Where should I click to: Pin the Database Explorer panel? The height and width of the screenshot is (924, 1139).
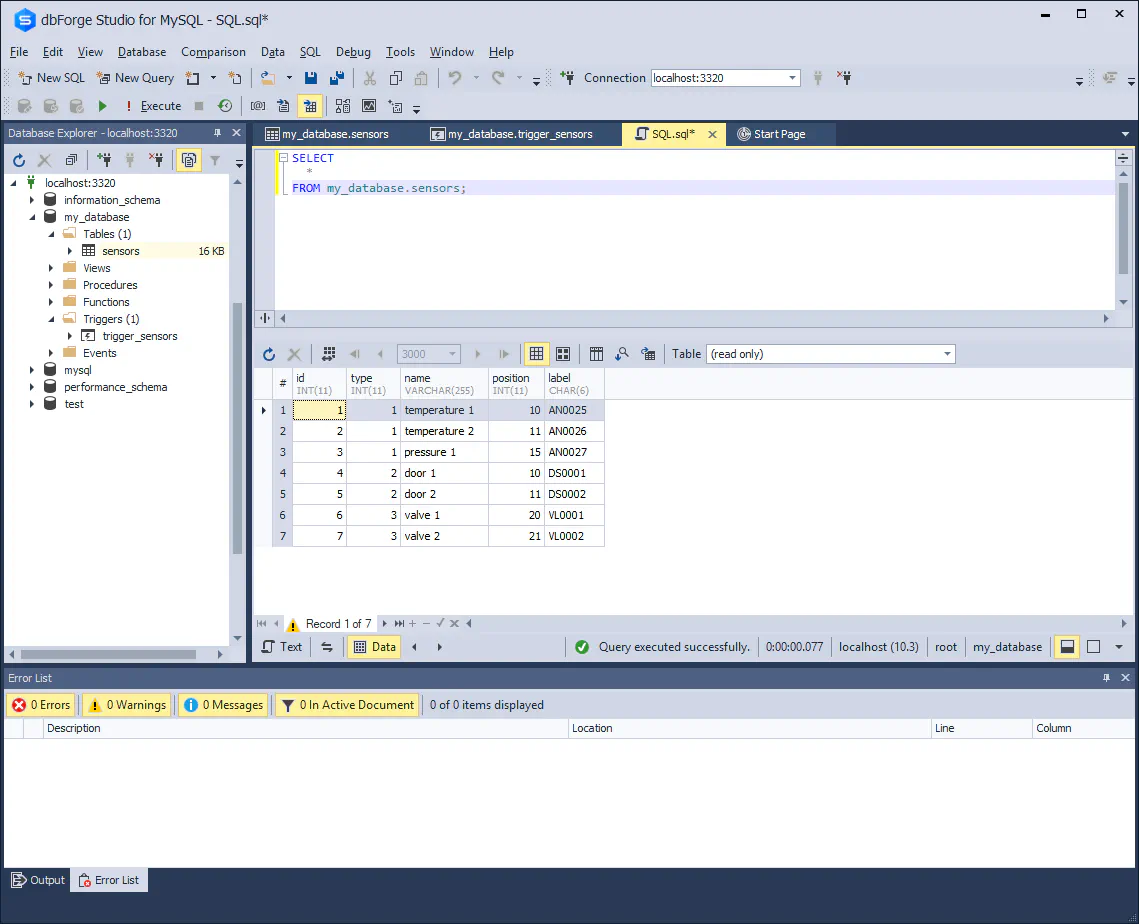[x=217, y=133]
